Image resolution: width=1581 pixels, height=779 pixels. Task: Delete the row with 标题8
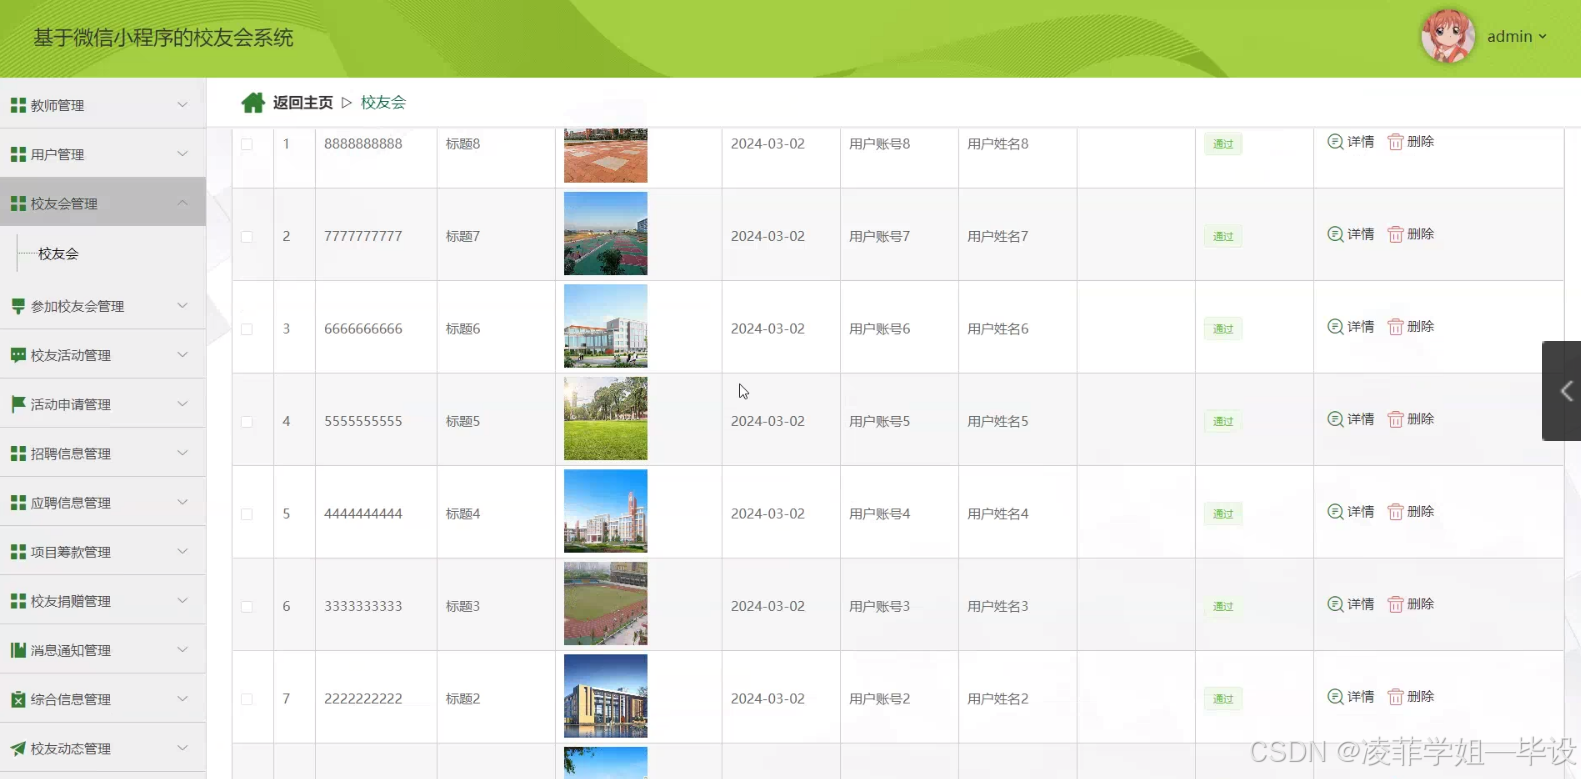click(x=1410, y=142)
